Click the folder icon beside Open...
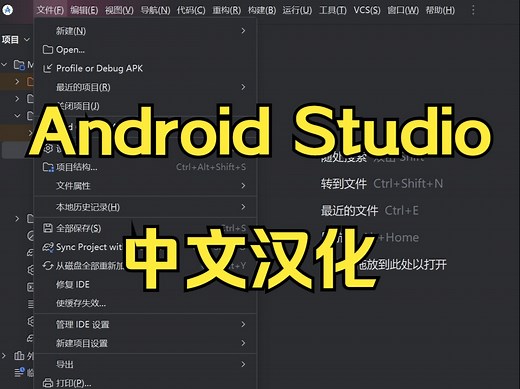Viewport: 520px width, 389px height. [48, 50]
